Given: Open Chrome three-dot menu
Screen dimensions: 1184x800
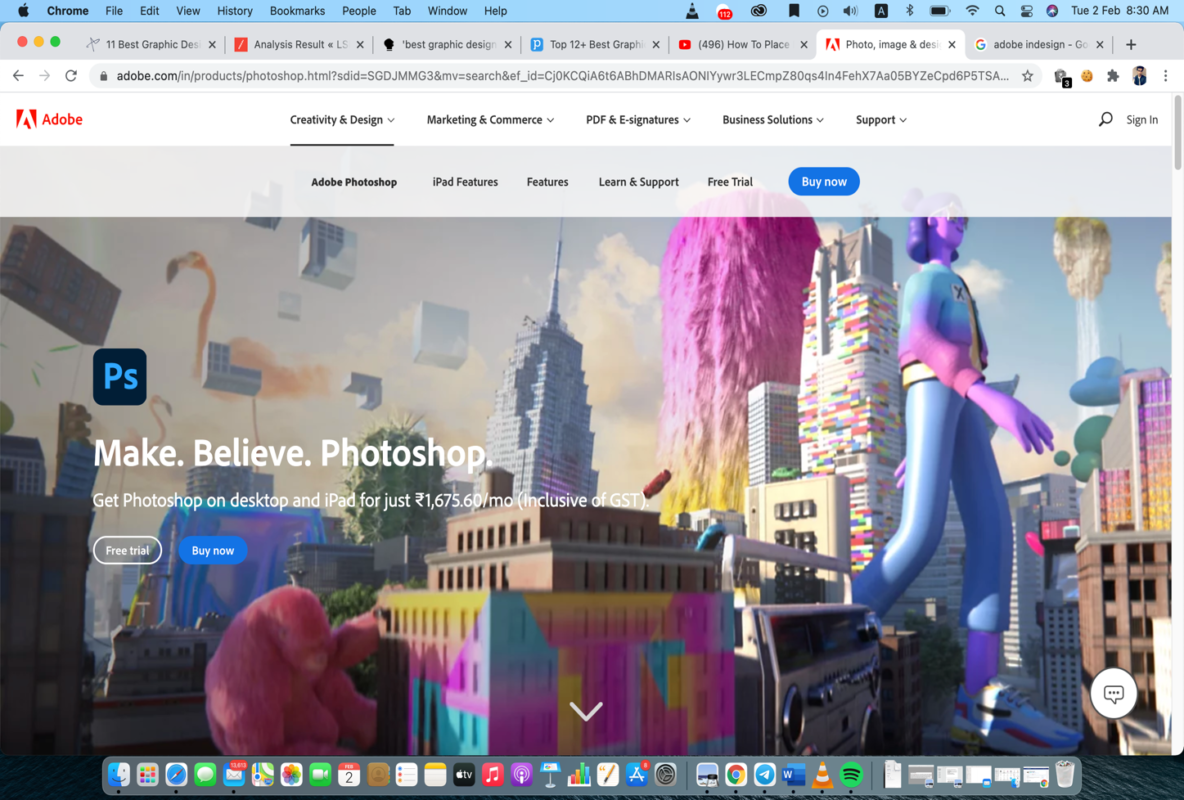Looking at the screenshot, I should (1165, 76).
